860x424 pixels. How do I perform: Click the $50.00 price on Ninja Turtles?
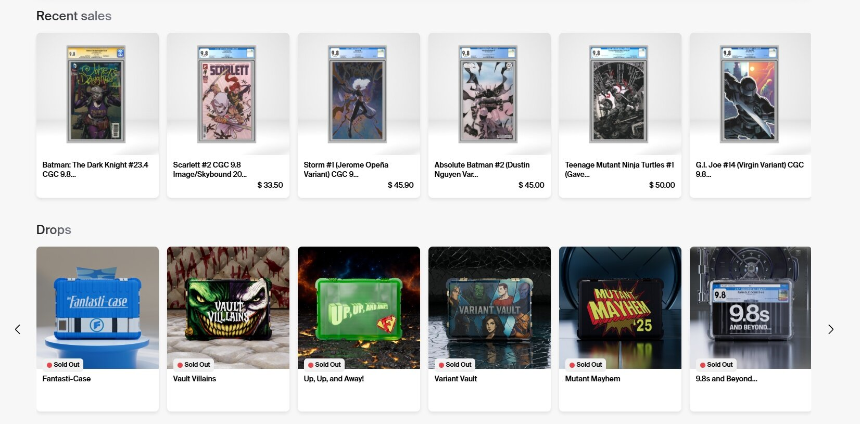click(x=662, y=185)
